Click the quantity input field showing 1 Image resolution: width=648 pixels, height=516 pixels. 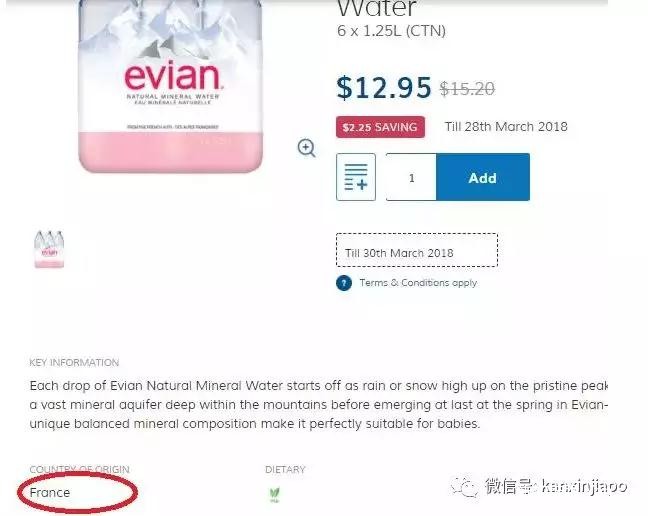pyautogui.click(x=411, y=177)
